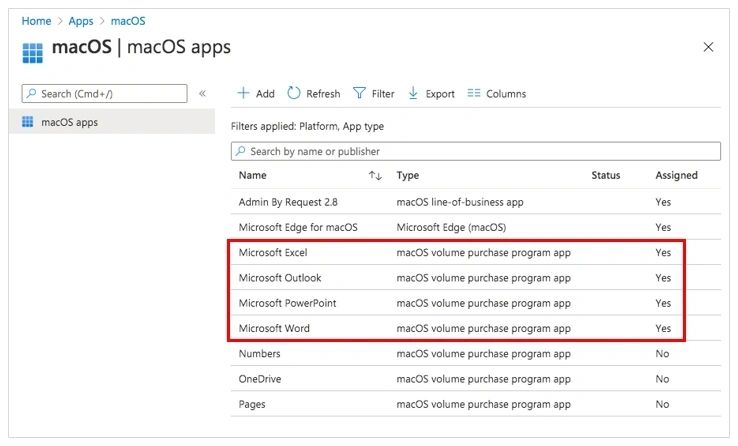The image size is (738, 446).
Task: Click the Export button label
Action: pyautogui.click(x=440, y=94)
